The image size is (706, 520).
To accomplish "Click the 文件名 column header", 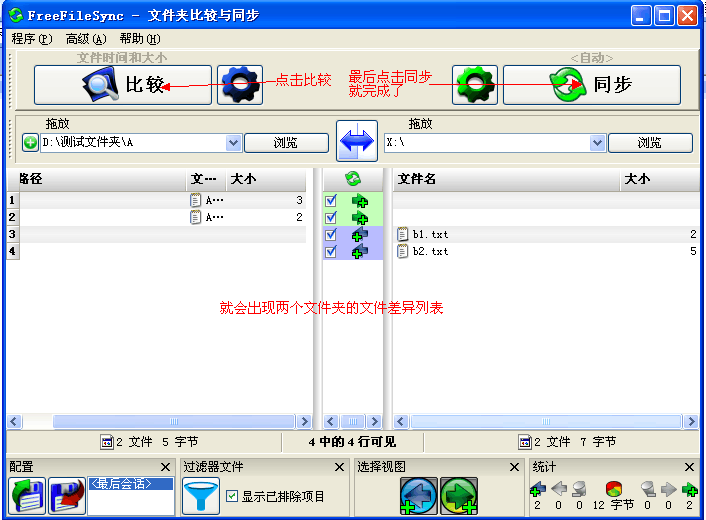I will 506,179.
